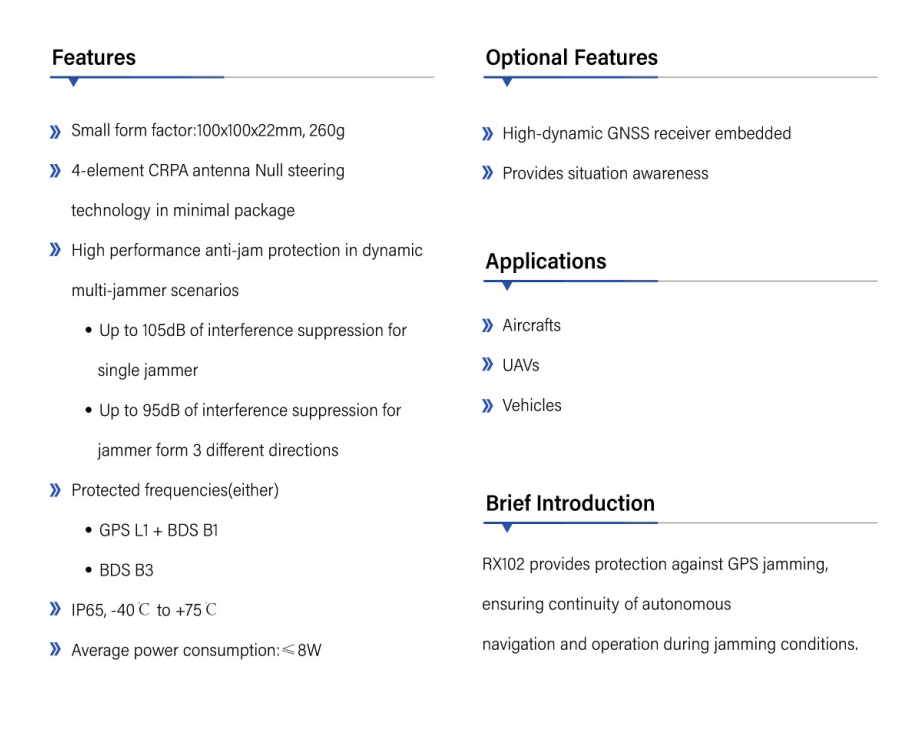This screenshot has height=749, width=915.
Task: Click the chevron bullet beside Small form factor
Action: [x=55, y=131]
